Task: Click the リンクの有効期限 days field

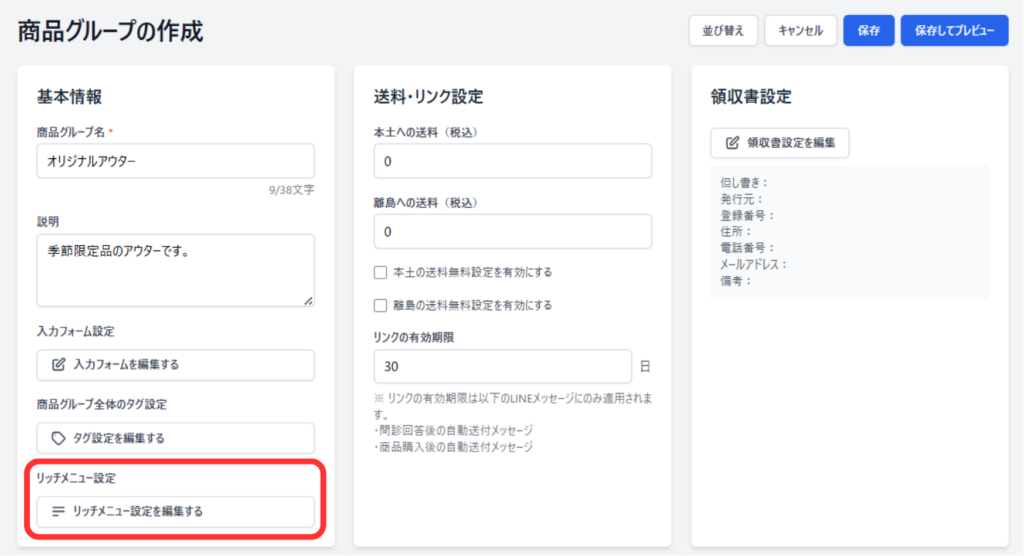Action: coord(502,366)
